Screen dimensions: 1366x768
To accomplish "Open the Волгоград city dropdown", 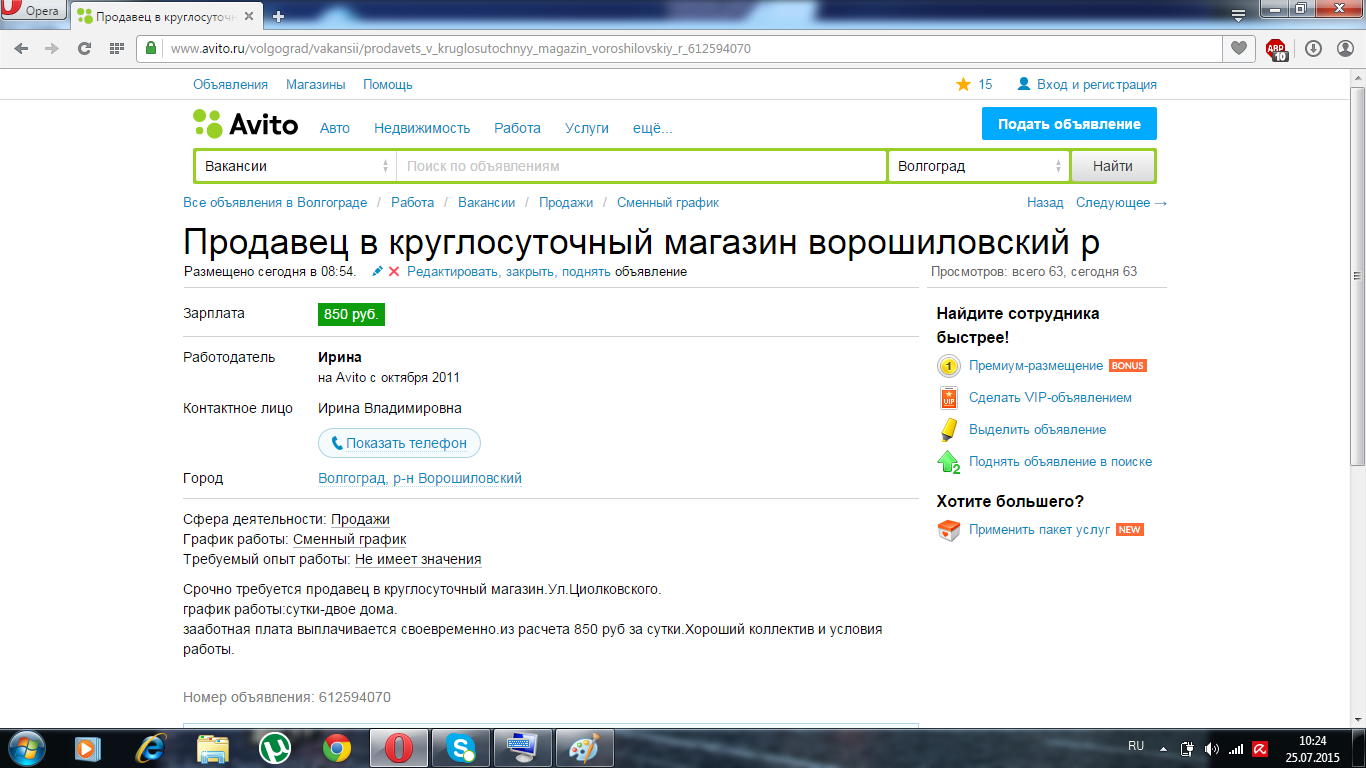I will (x=978, y=166).
